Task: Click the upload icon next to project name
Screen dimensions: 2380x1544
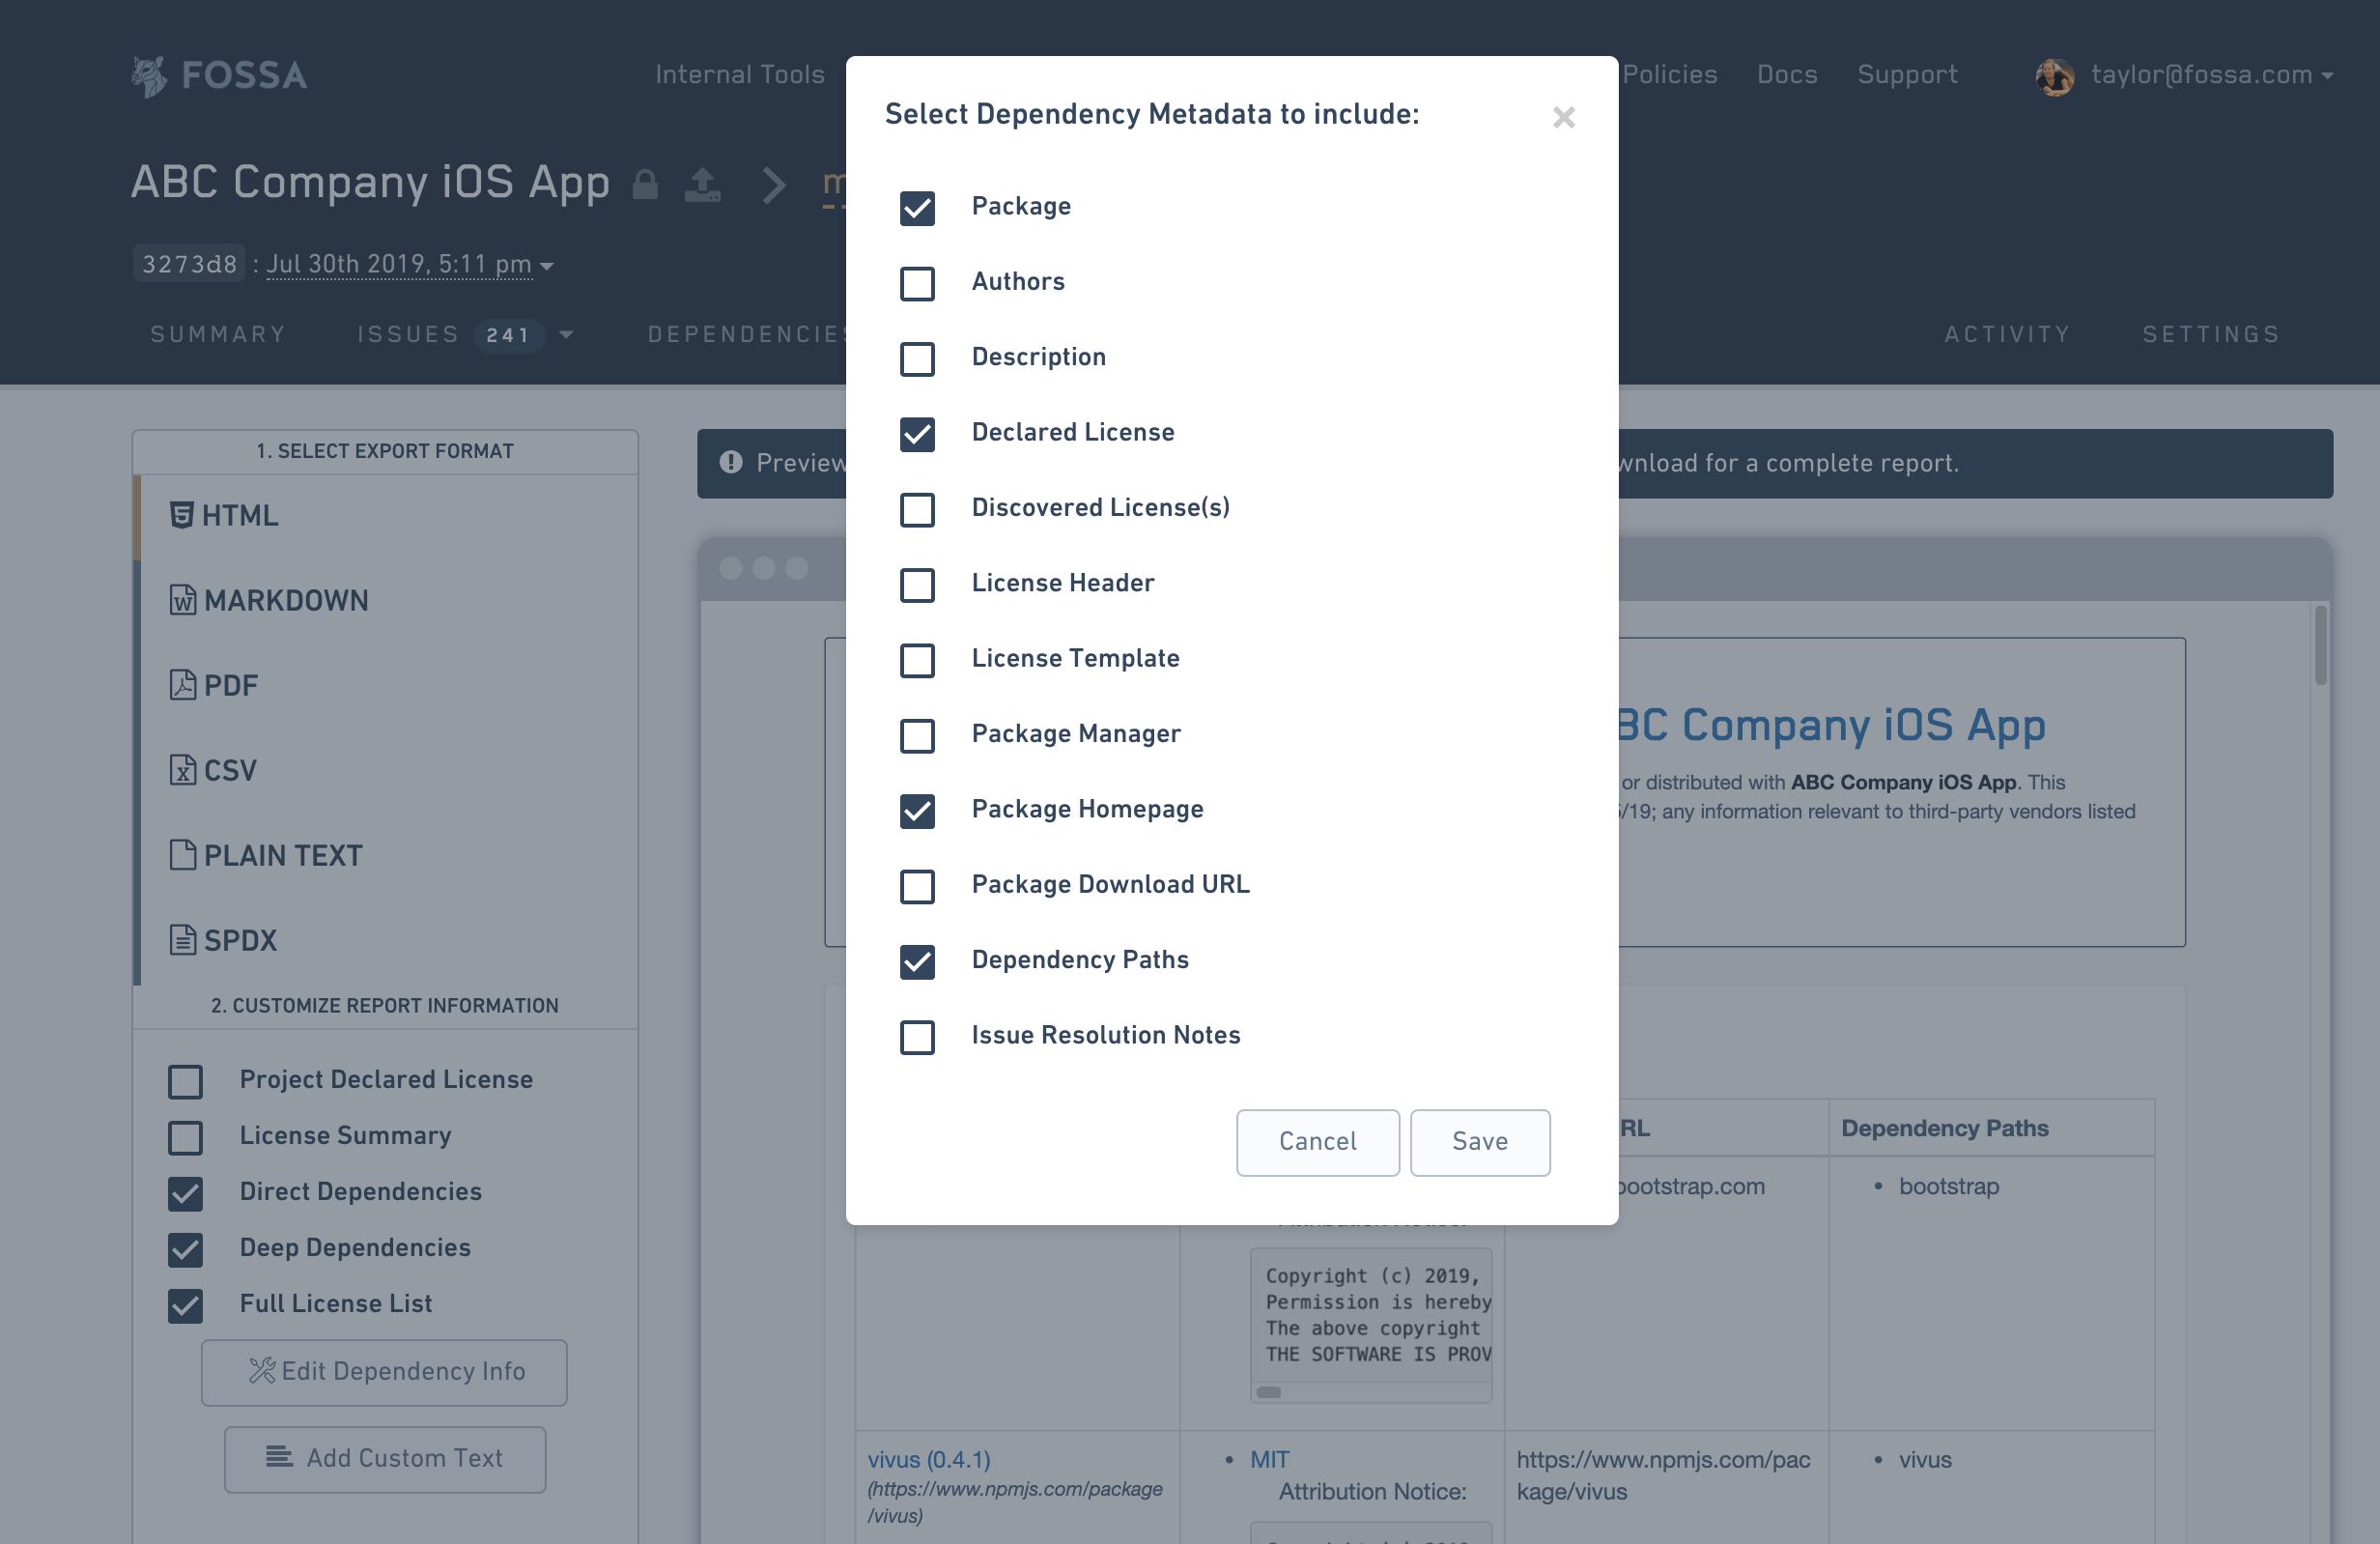Action: pos(702,185)
